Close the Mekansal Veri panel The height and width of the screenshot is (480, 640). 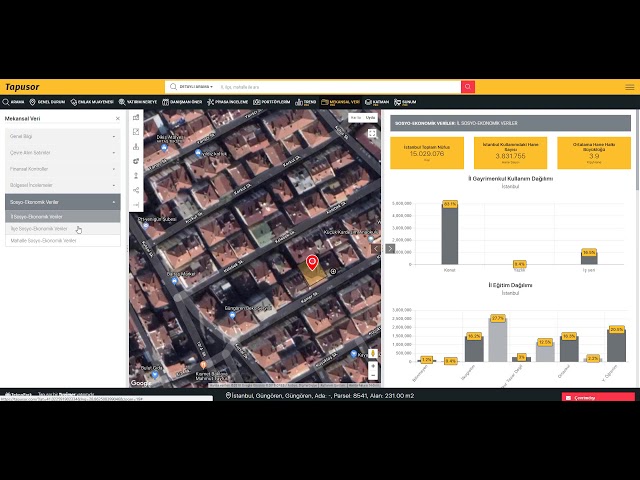(x=118, y=118)
